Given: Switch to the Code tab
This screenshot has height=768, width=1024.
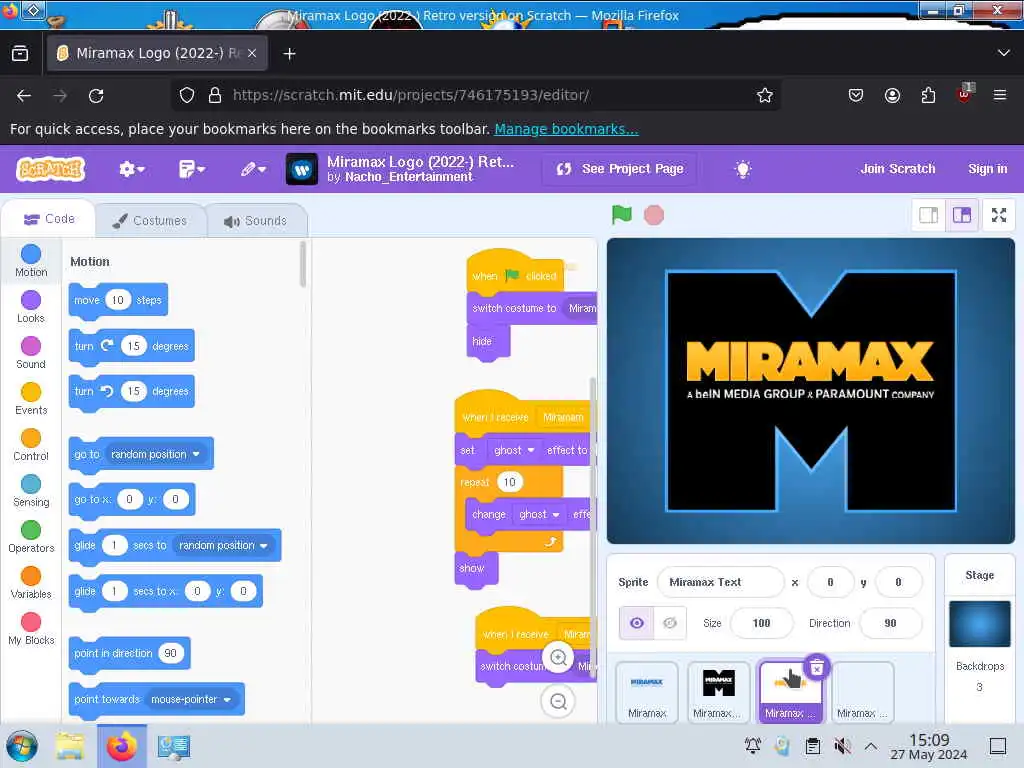Looking at the screenshot, I should pos(50,219).
